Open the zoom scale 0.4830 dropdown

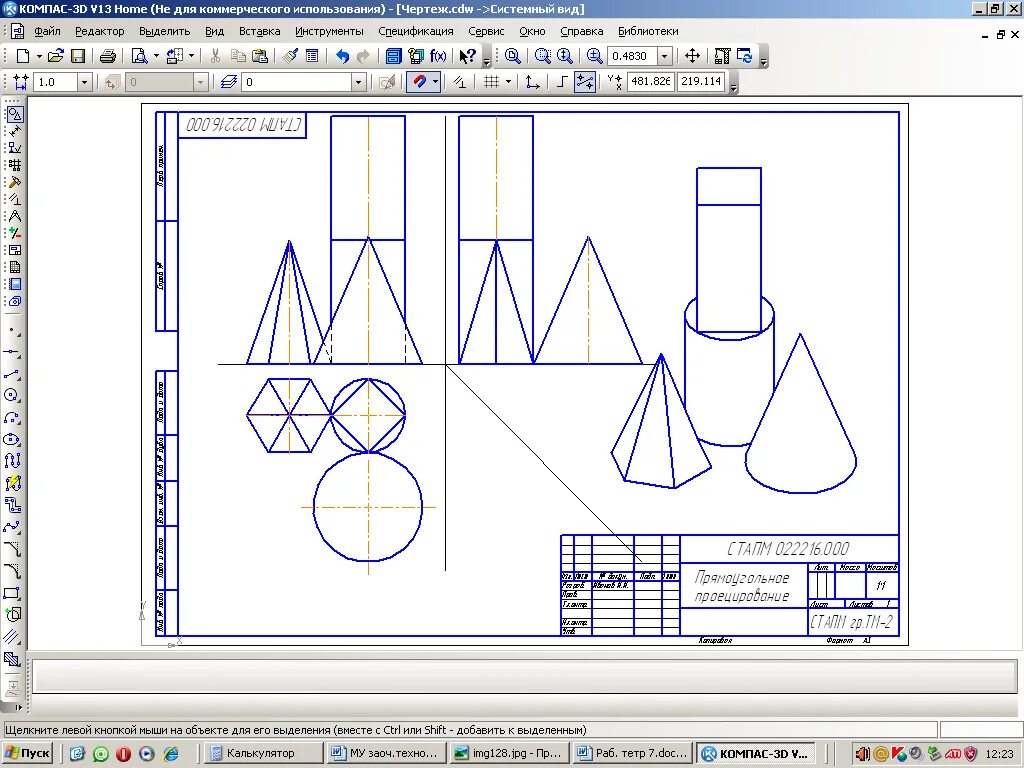tap(664, 56)
